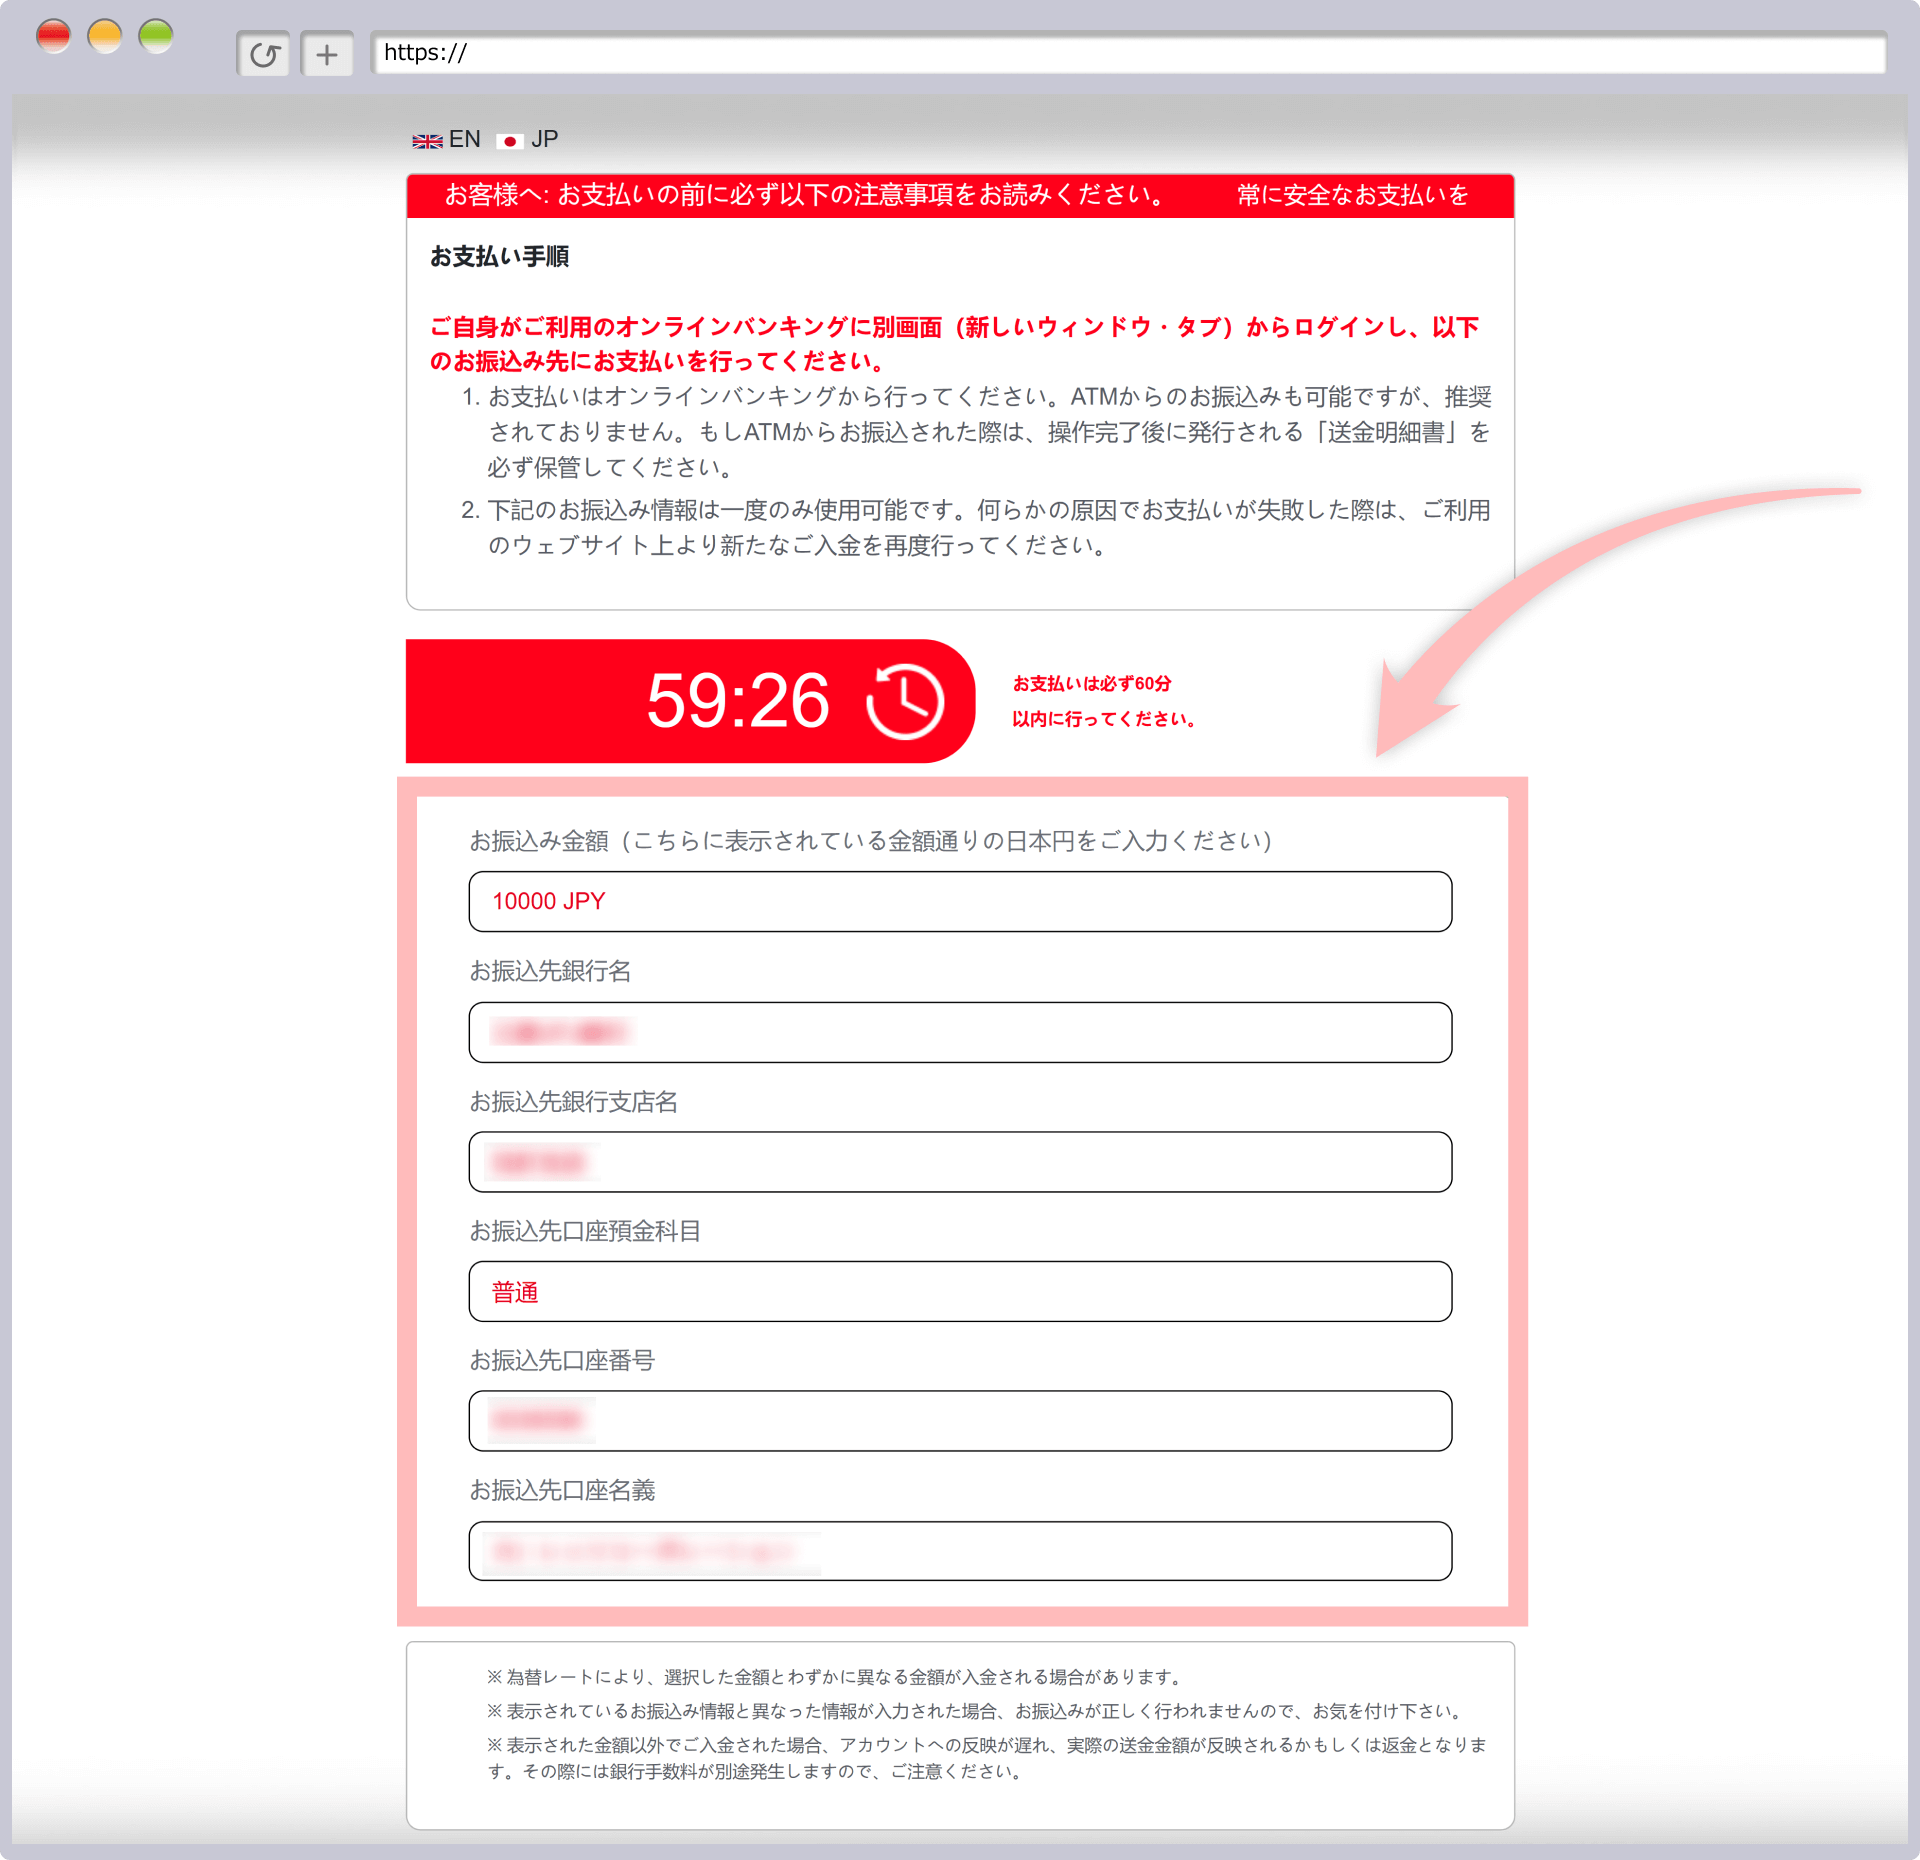Click the green maximize window button
Screen dimensions: 1920x1860
[156, 37]
